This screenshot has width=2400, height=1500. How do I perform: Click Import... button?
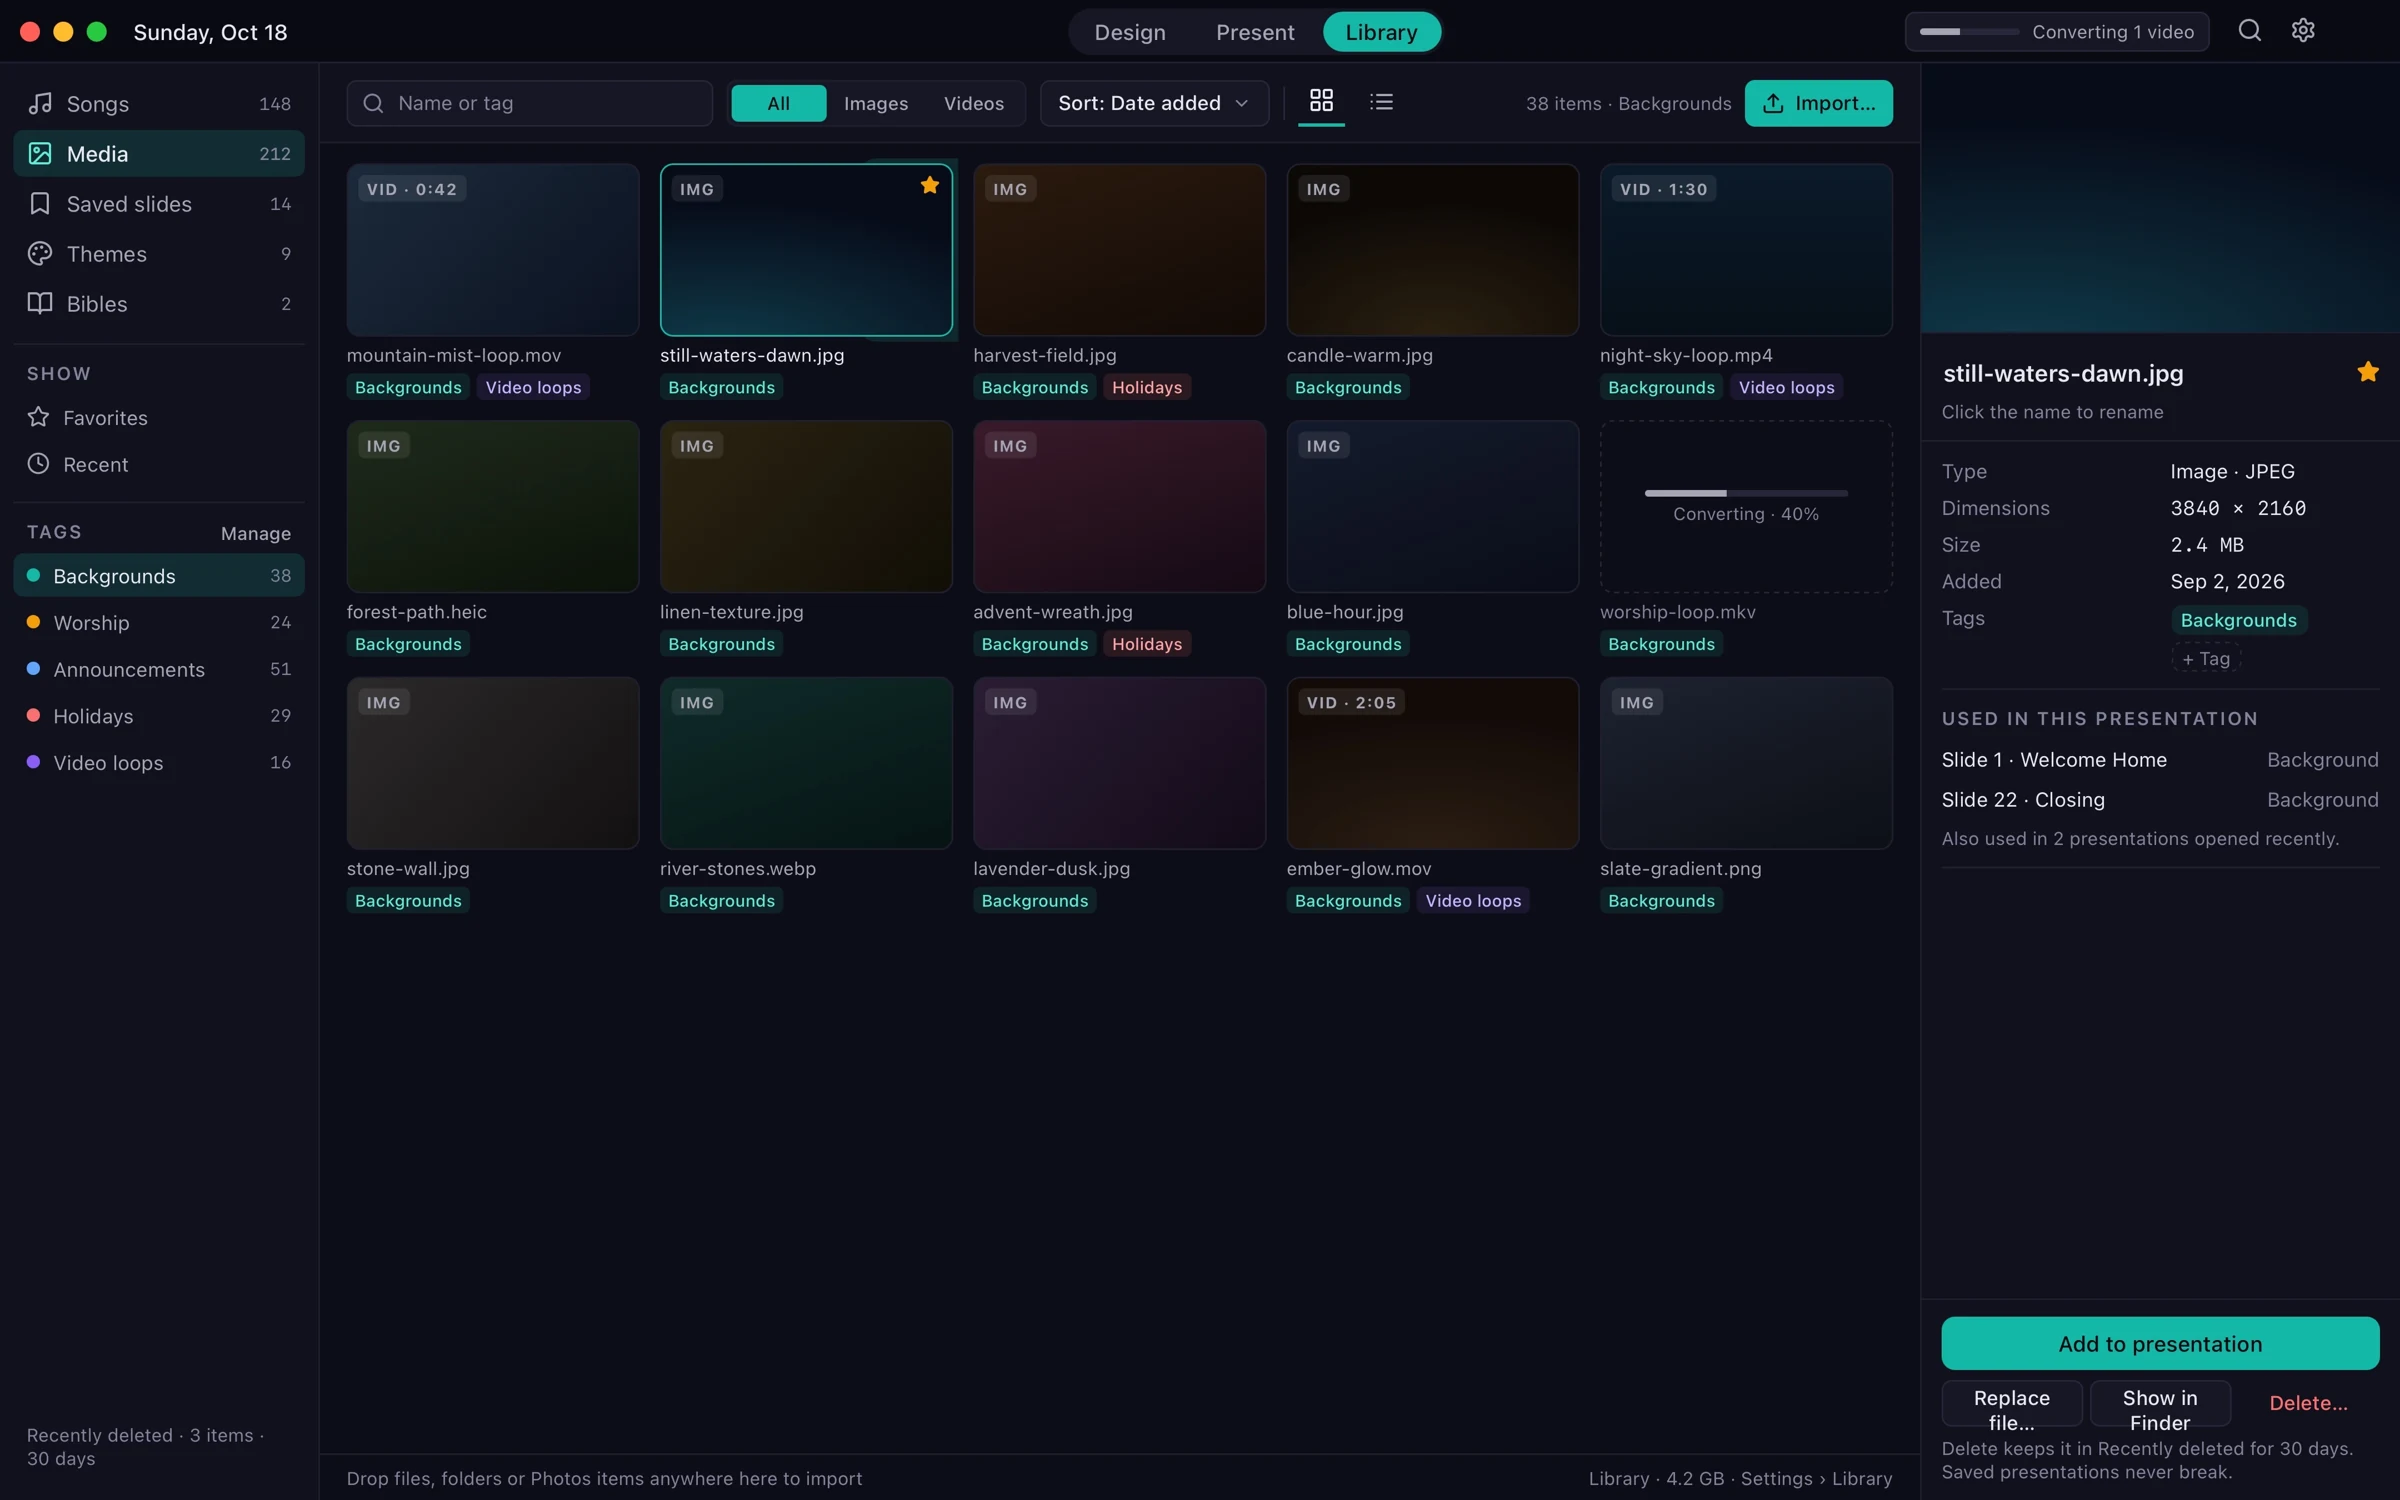tap(1818, 103)
